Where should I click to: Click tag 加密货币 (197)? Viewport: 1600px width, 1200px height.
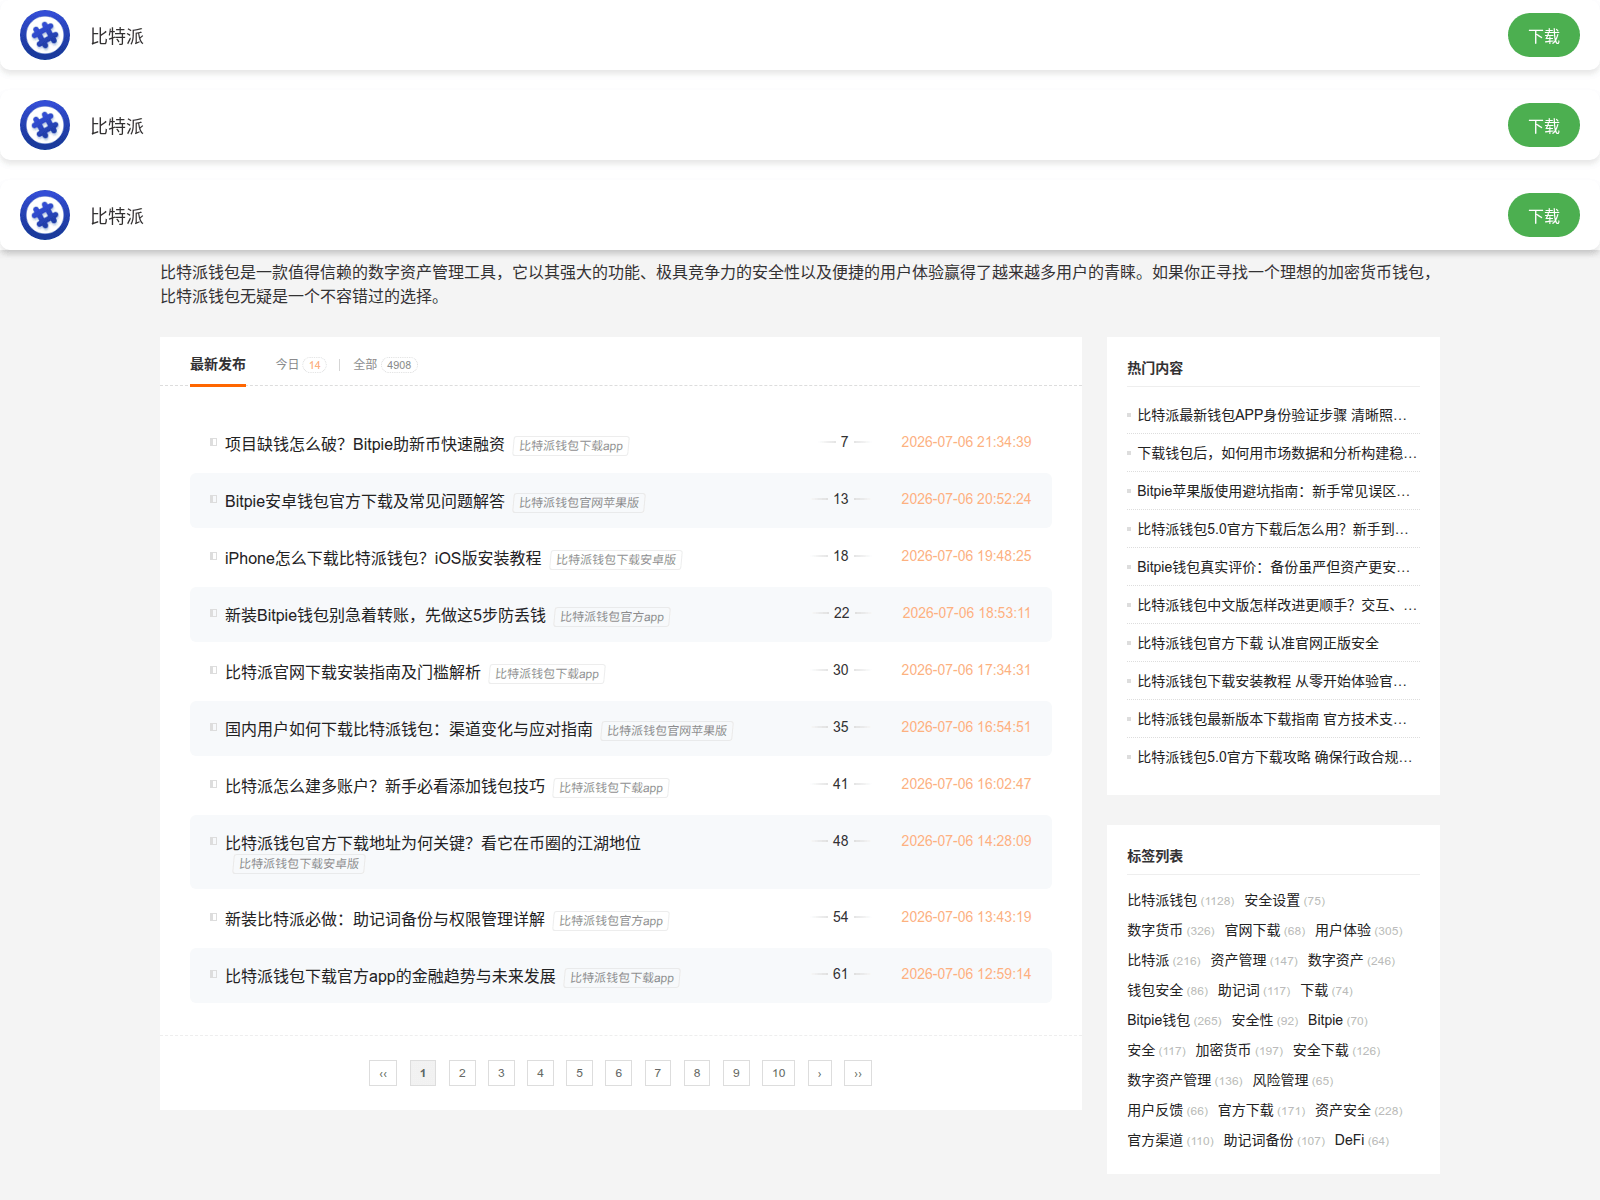(x=1238, y=1050)
